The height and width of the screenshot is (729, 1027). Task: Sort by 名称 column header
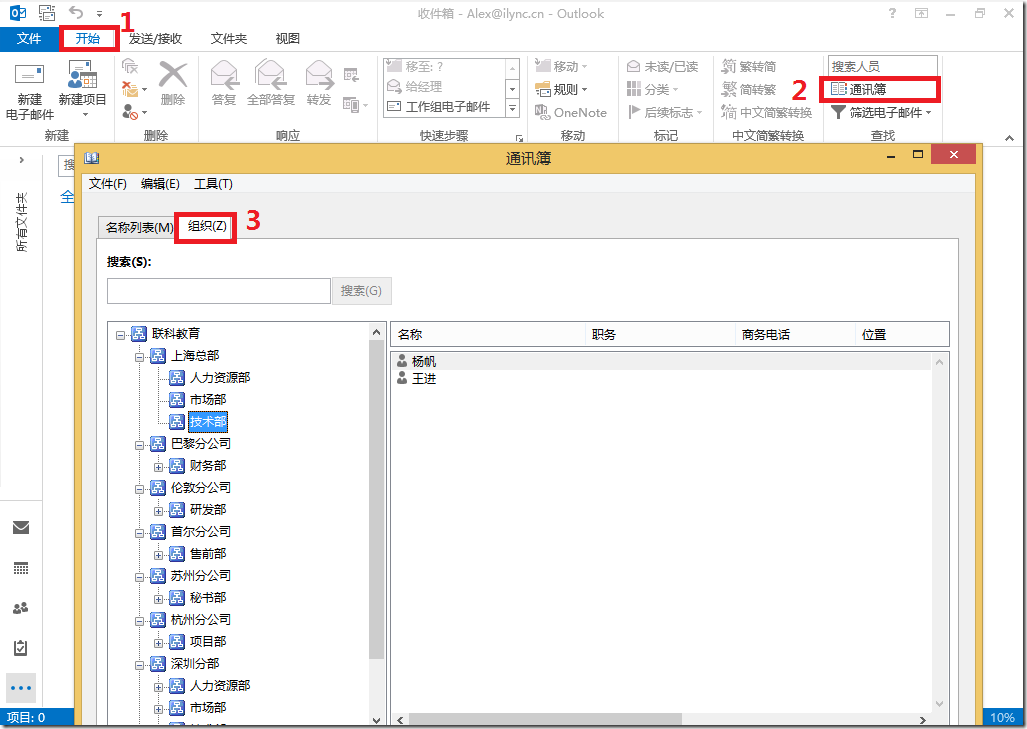point(488,335)
